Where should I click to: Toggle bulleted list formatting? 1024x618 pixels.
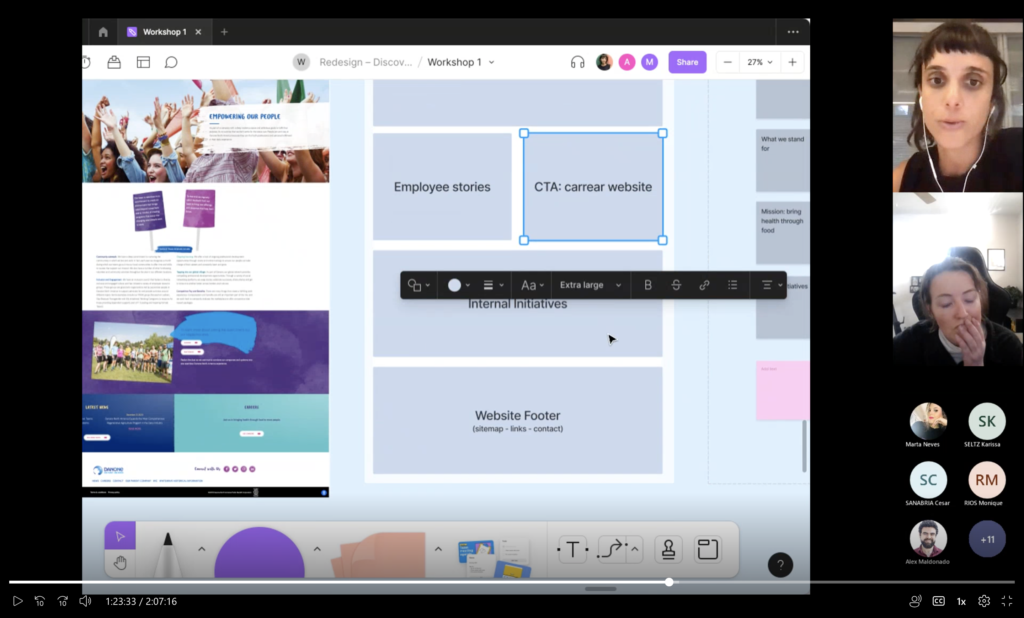[x=732, y=285]
